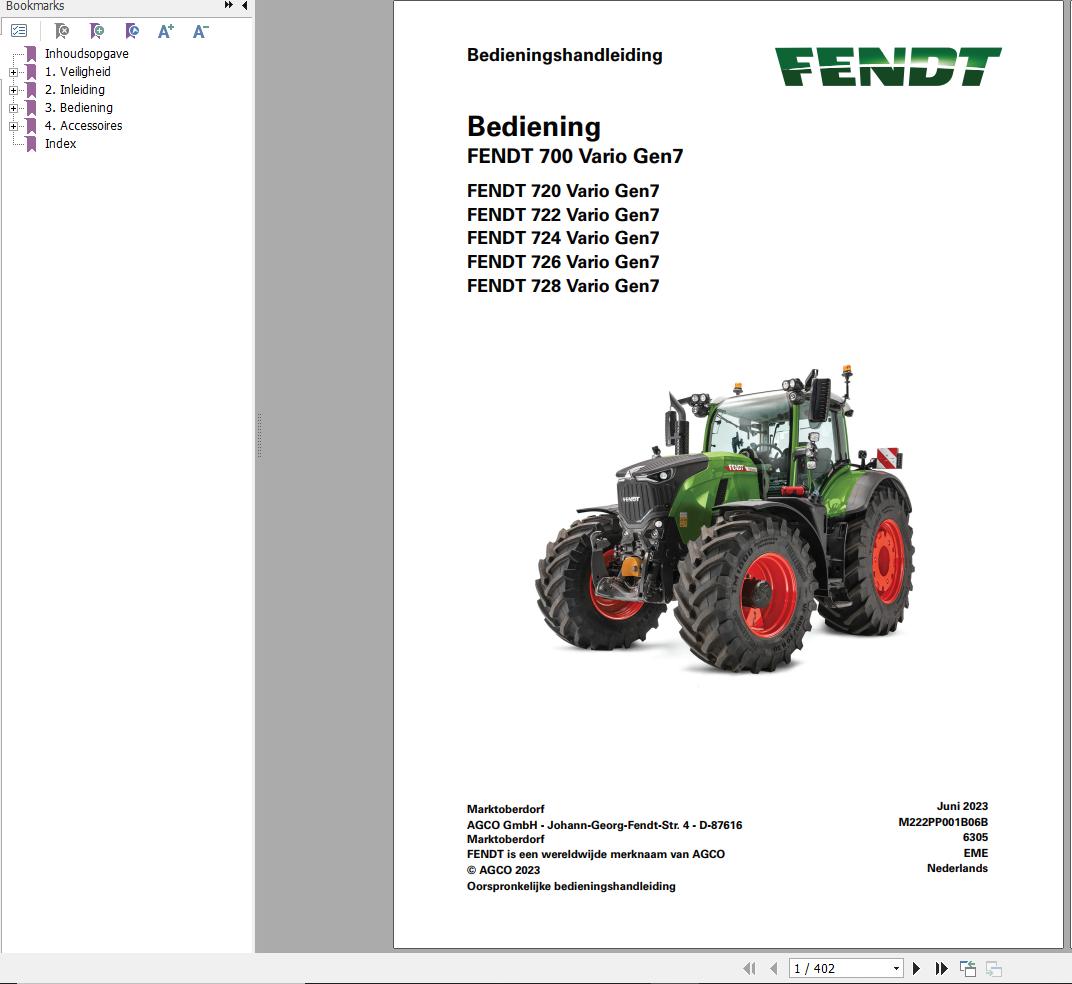
Task: Open the Inhoudsopgave bookmark
Action: (x=86, y=53)
